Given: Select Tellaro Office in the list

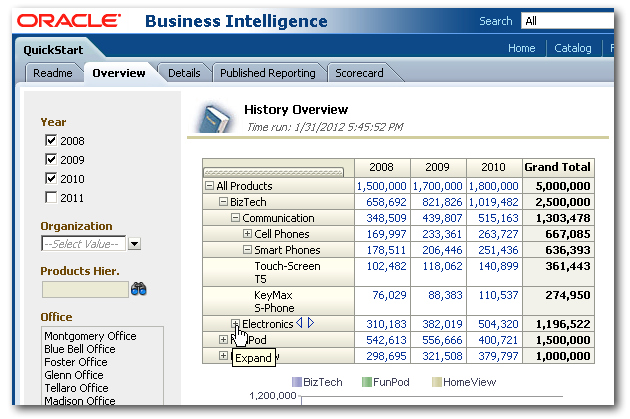Looking at the screenshot, I should [x=76, y=388].
